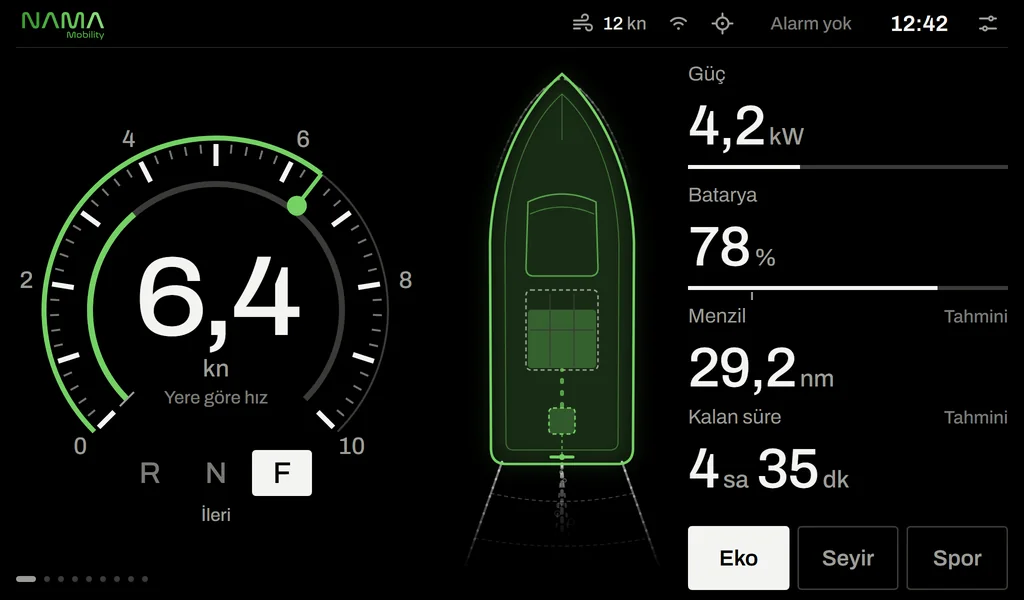Tap the boat outline diagram
The image size is (1024, 600).
(562, 269)
